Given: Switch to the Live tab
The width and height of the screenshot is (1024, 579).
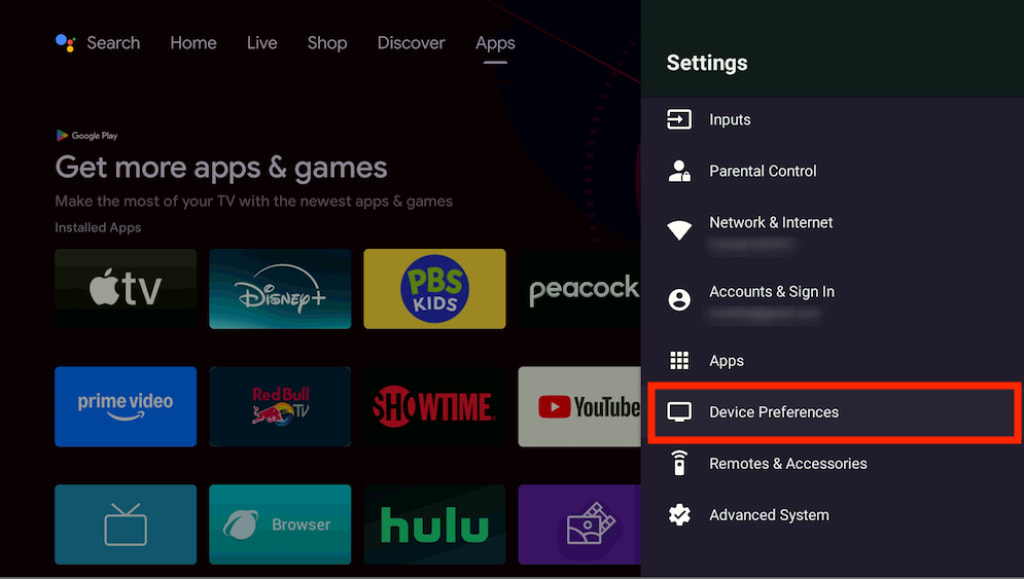Looking at the screenshot, I should 262,43.
